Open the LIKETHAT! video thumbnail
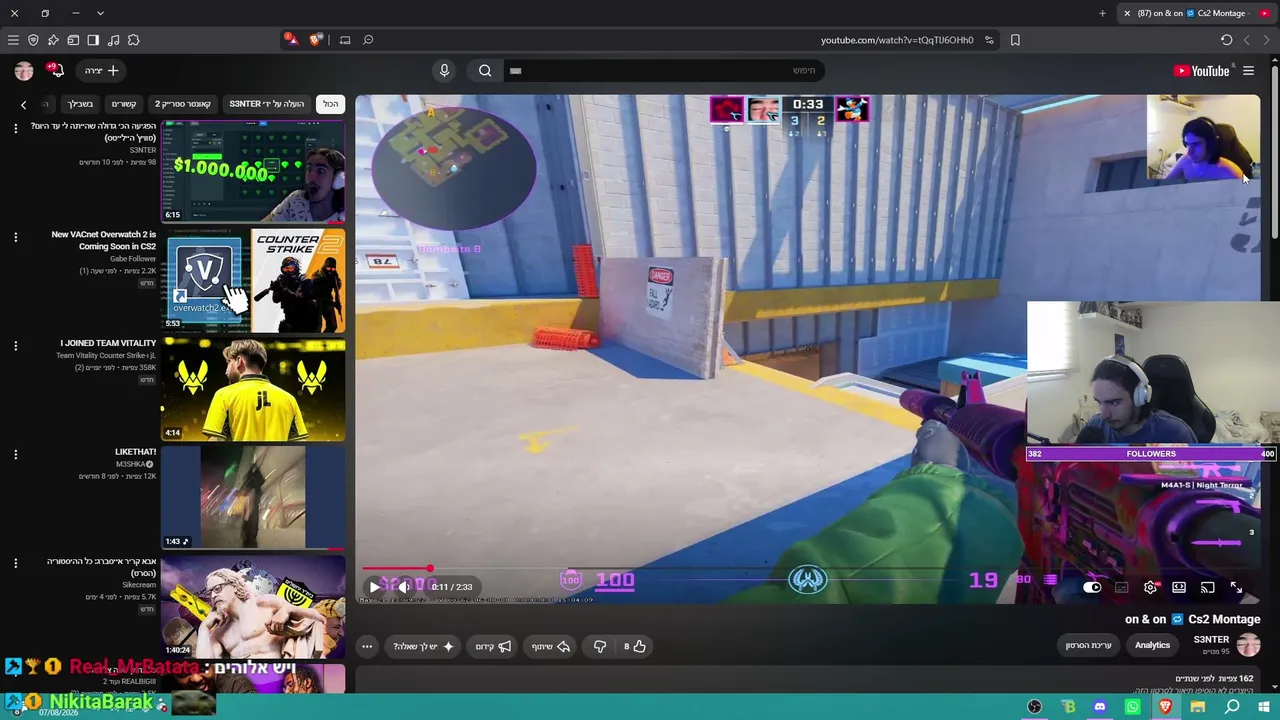Viewport: 1280px width, 720px height. pyautogui.click(x=253, y=498)
